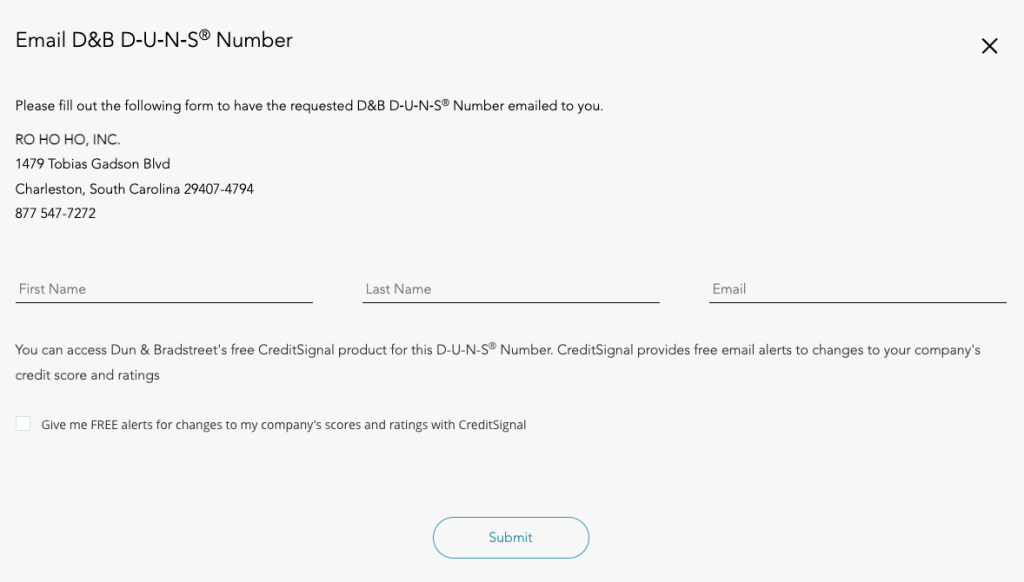
Task: Click the CreditSignal product description text
Action: pyautogui.click(x=497, y=350)
